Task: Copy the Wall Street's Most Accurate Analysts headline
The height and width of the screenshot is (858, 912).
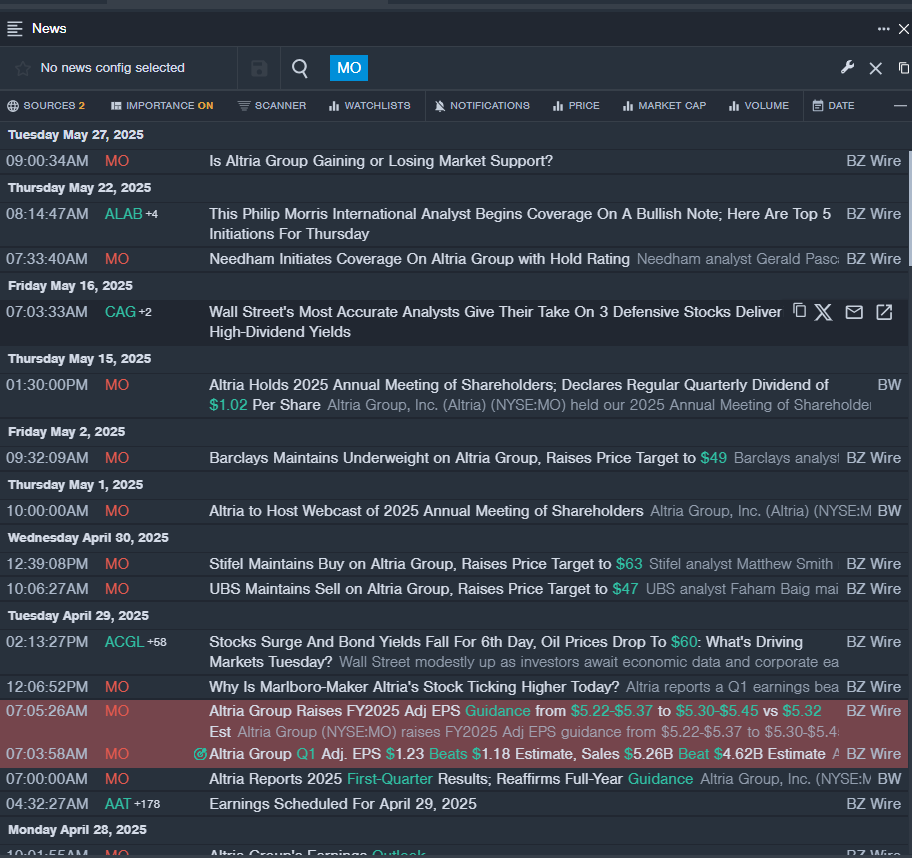Action: (800, 311)
